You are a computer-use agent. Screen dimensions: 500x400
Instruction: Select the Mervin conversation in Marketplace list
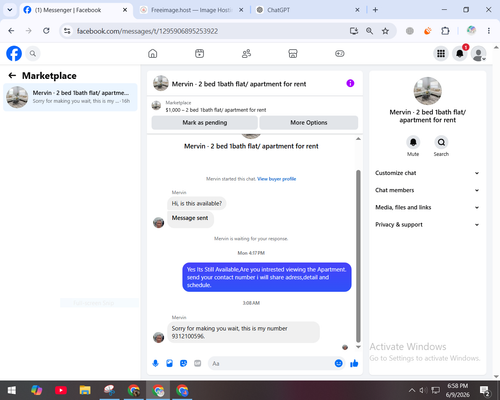point(70,97)
